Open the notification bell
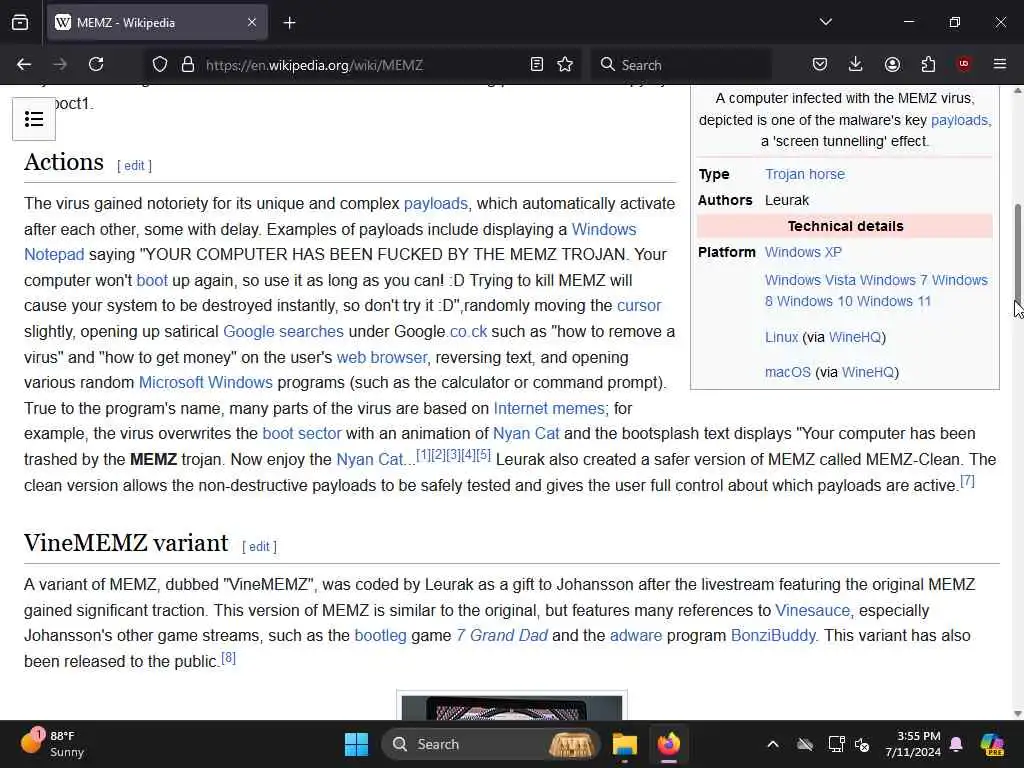This screenshot has width=1024, height=768. point(956,744)
